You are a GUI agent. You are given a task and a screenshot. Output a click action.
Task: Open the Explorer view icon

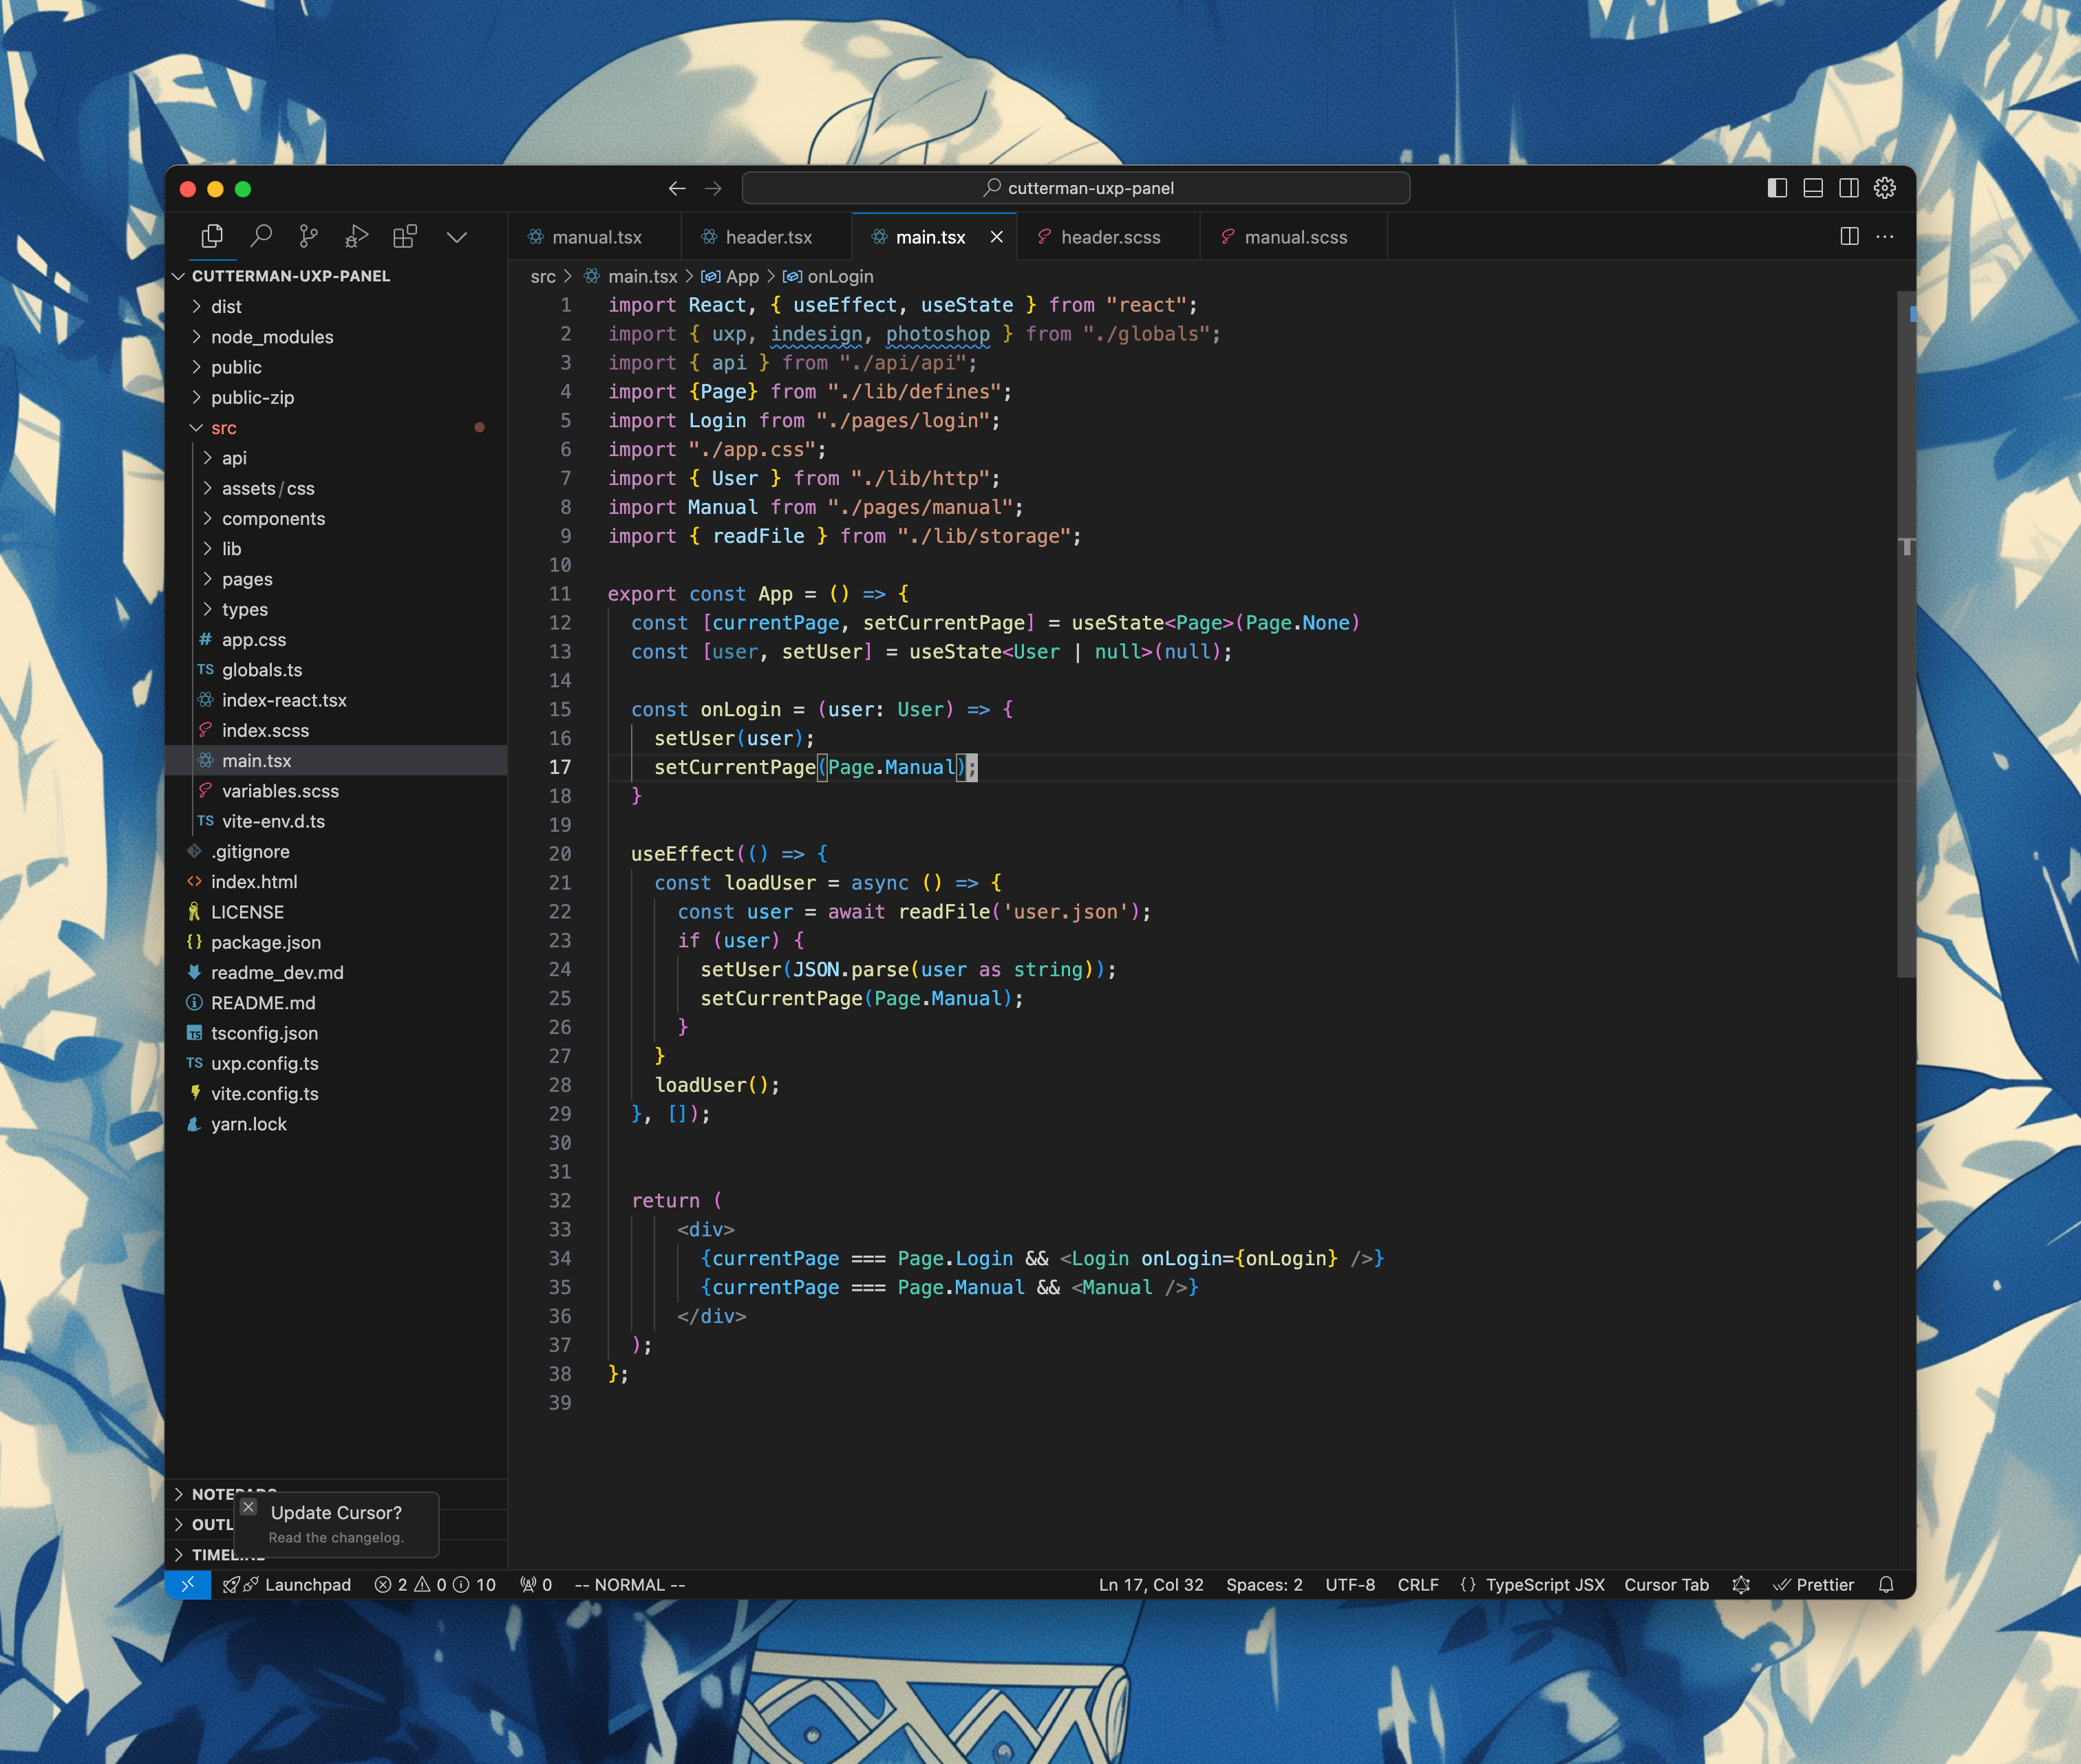tap(212, 237)
